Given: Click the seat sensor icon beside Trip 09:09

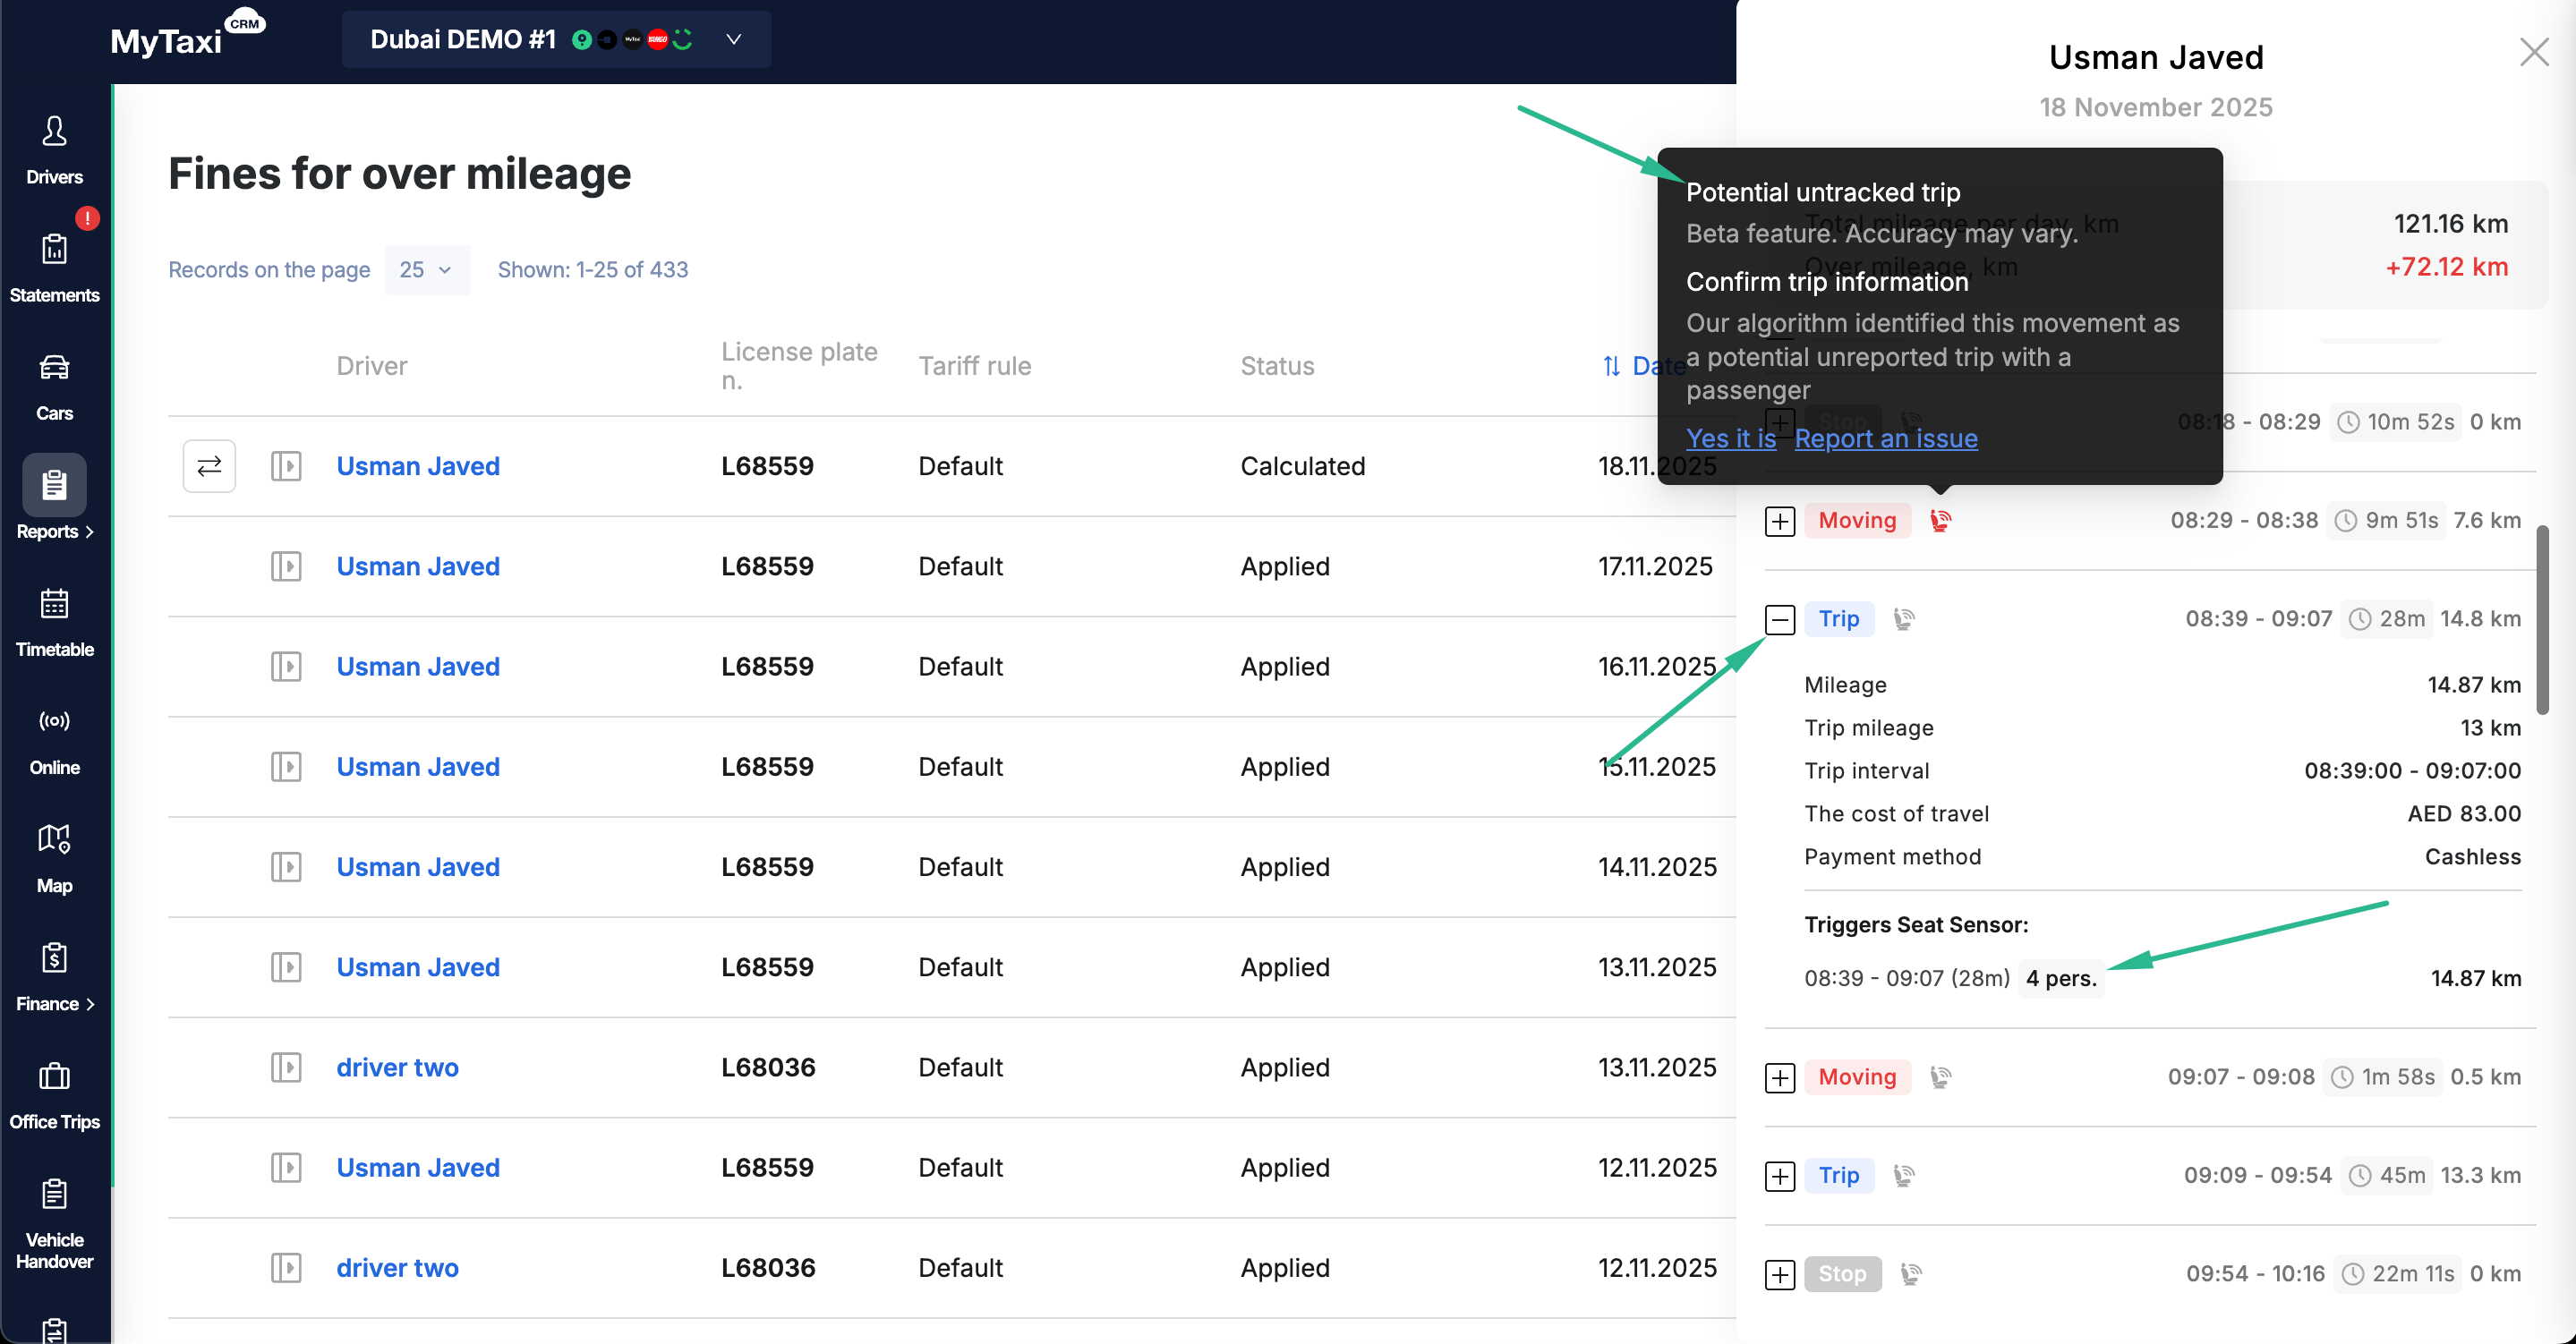Looking at the screenshot, I should tap(1904, 1176).
